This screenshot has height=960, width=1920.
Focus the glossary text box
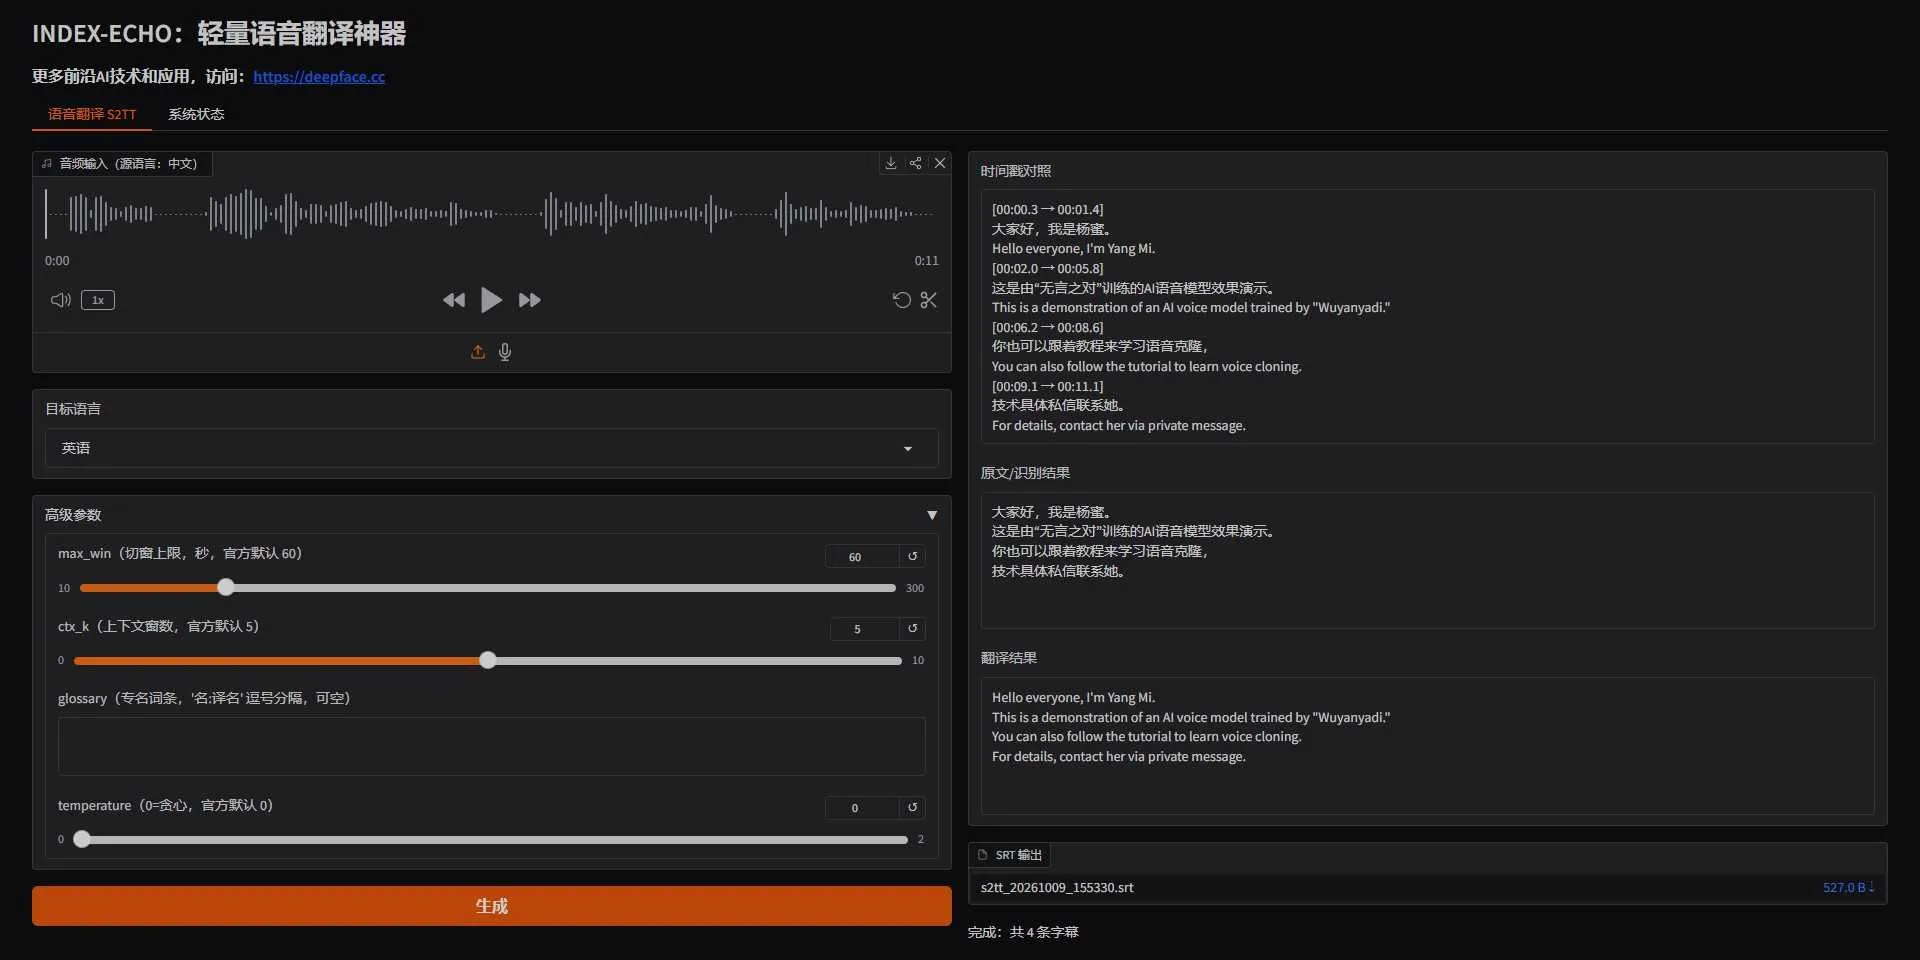491,746
